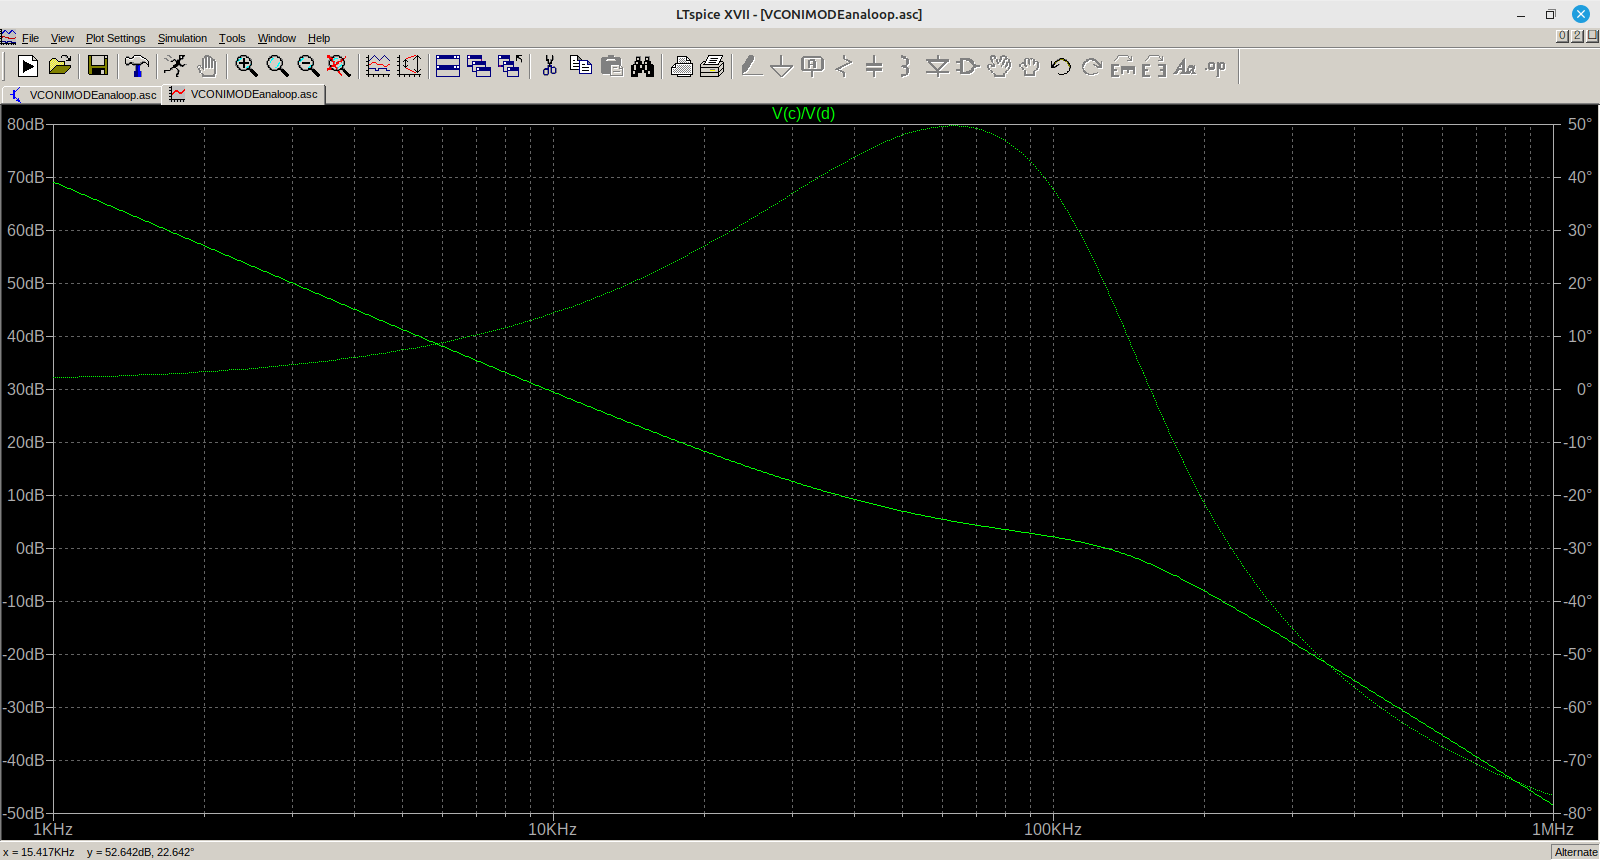Click the Alternate status bar indicator
This screenshot has height=860, width=1600.
click(x=1576, y=852)
